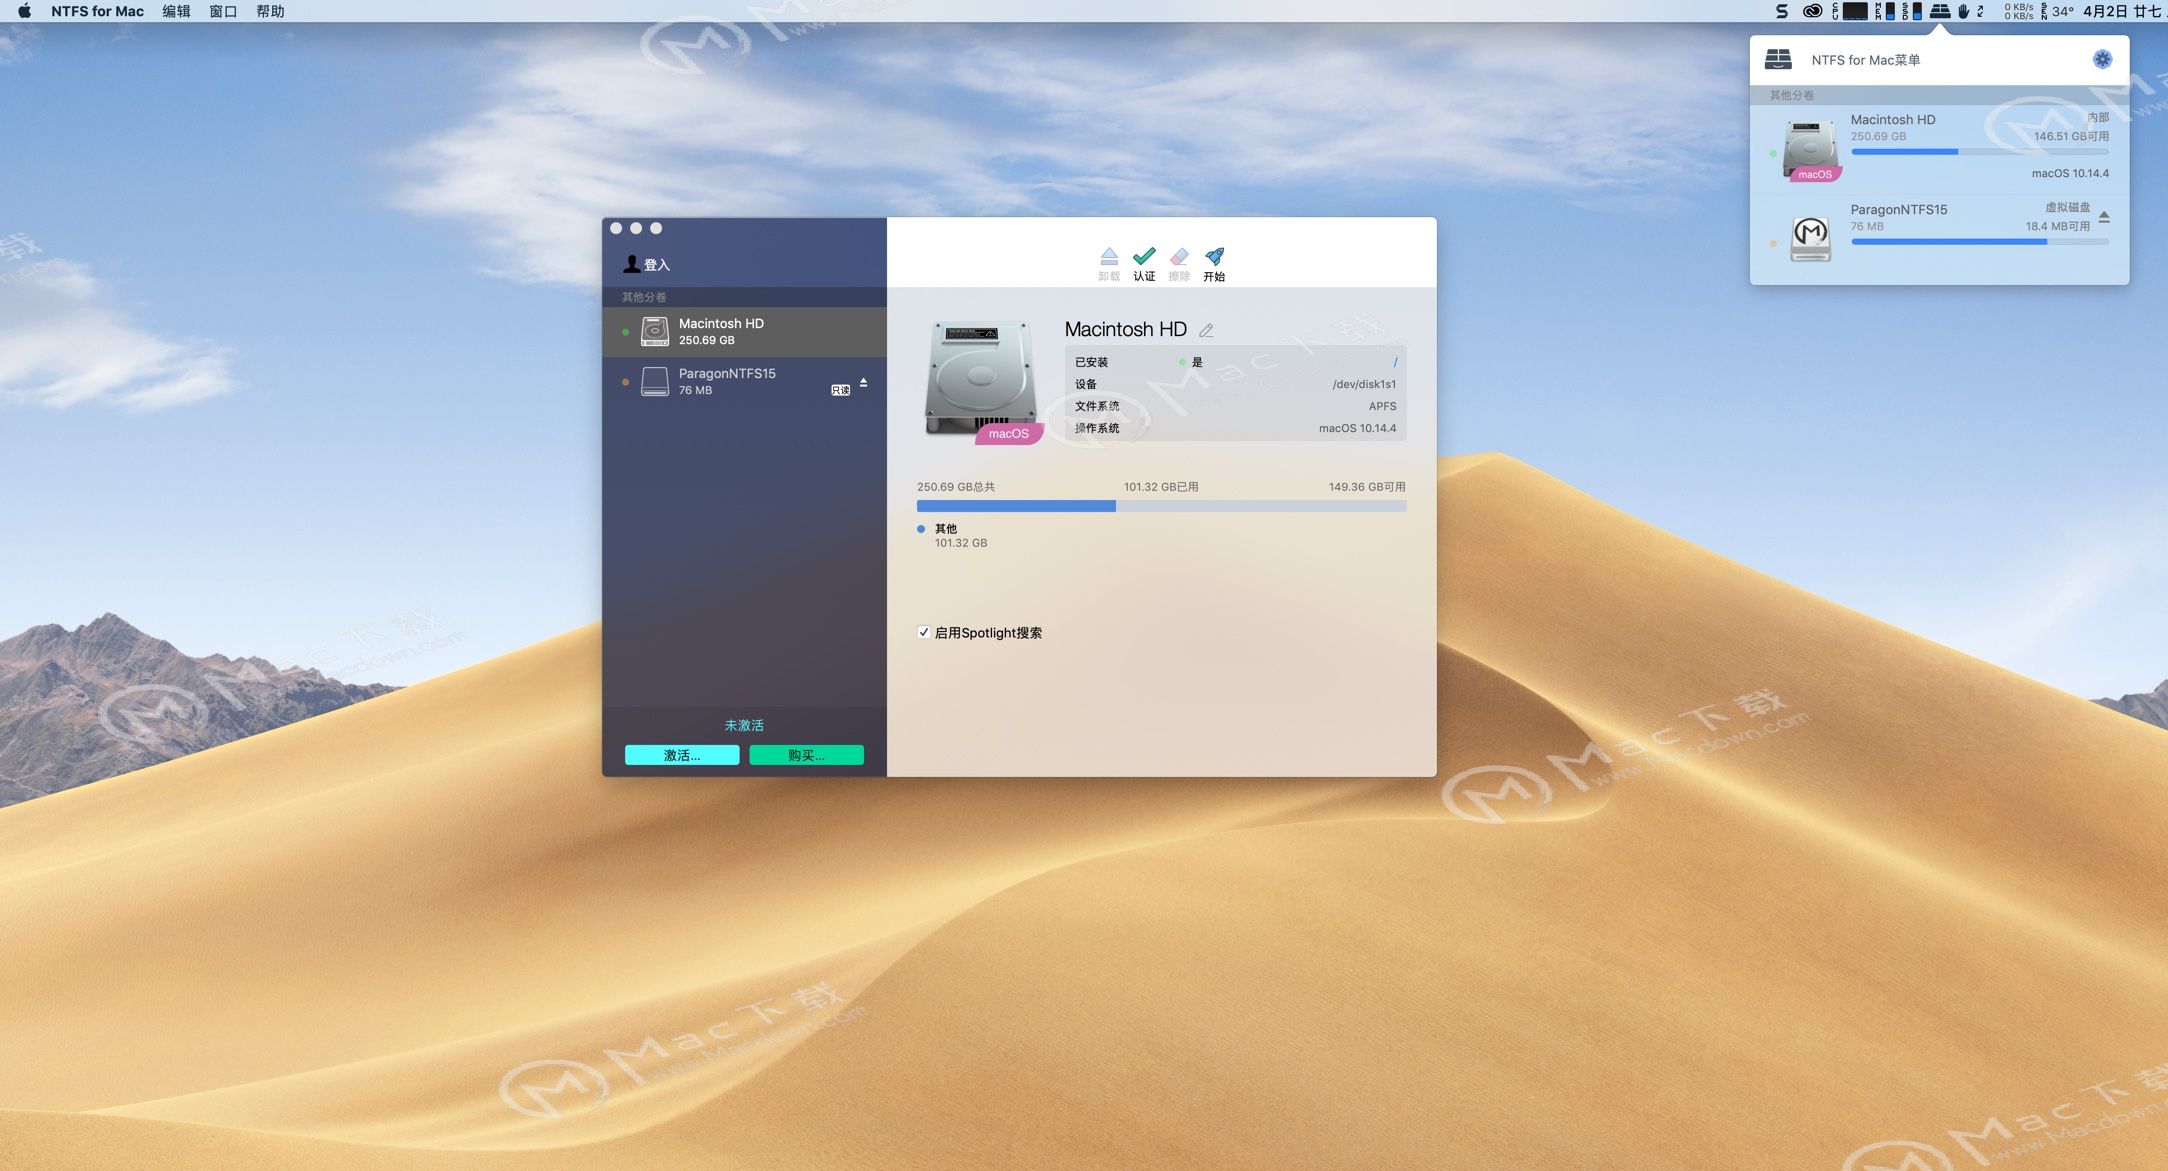The width and height of the screenshot is (2168, 1171).
Task: Click the network speed KB/s indicator
Action: (2018, 11)
